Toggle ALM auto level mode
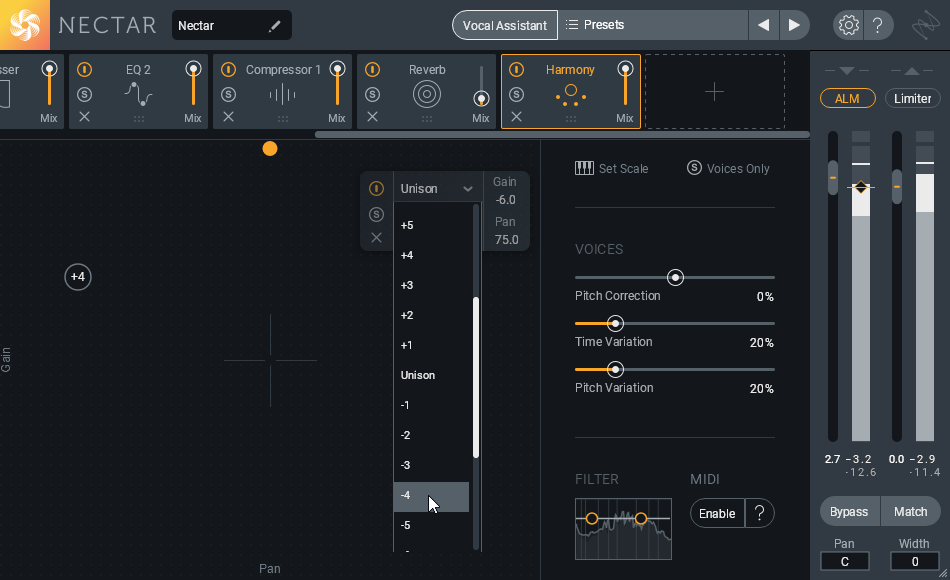Viewport: 950px width, 580px height. pos(848,98)
